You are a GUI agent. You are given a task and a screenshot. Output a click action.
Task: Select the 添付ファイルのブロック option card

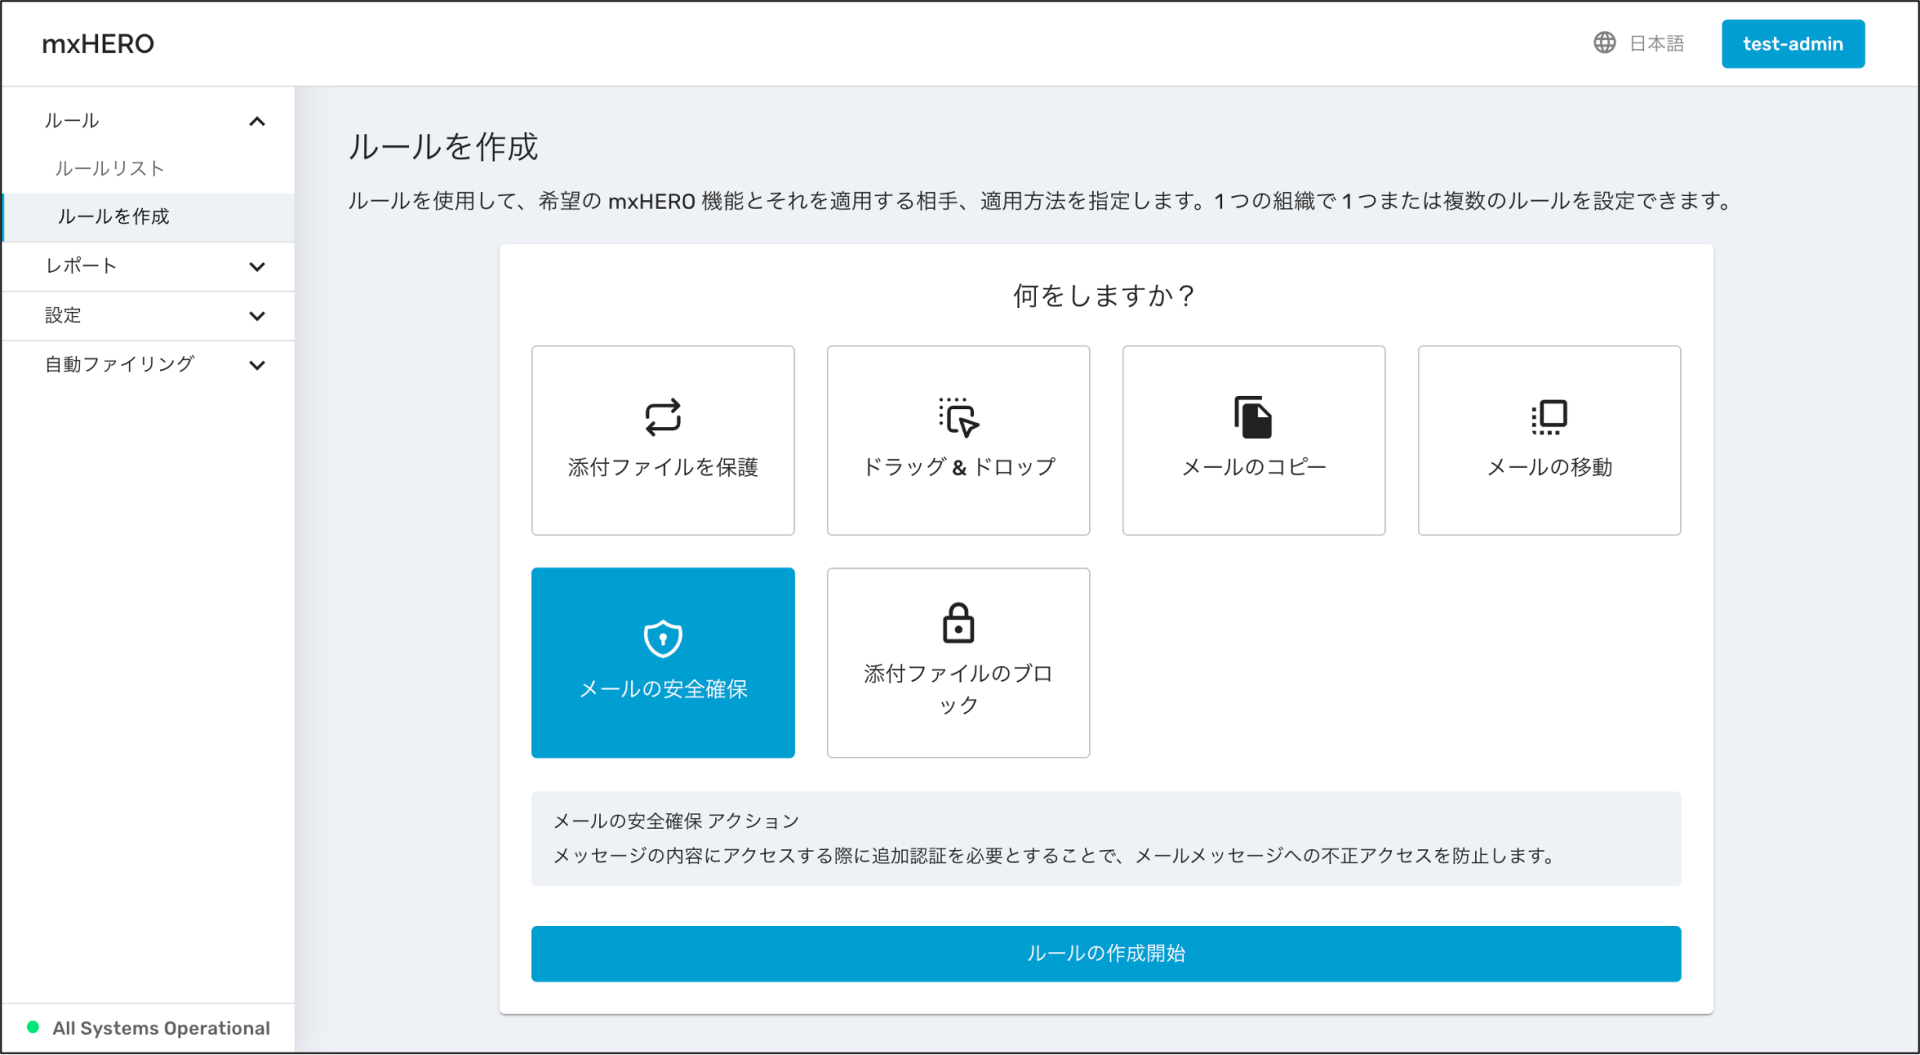tap(957, 663)
